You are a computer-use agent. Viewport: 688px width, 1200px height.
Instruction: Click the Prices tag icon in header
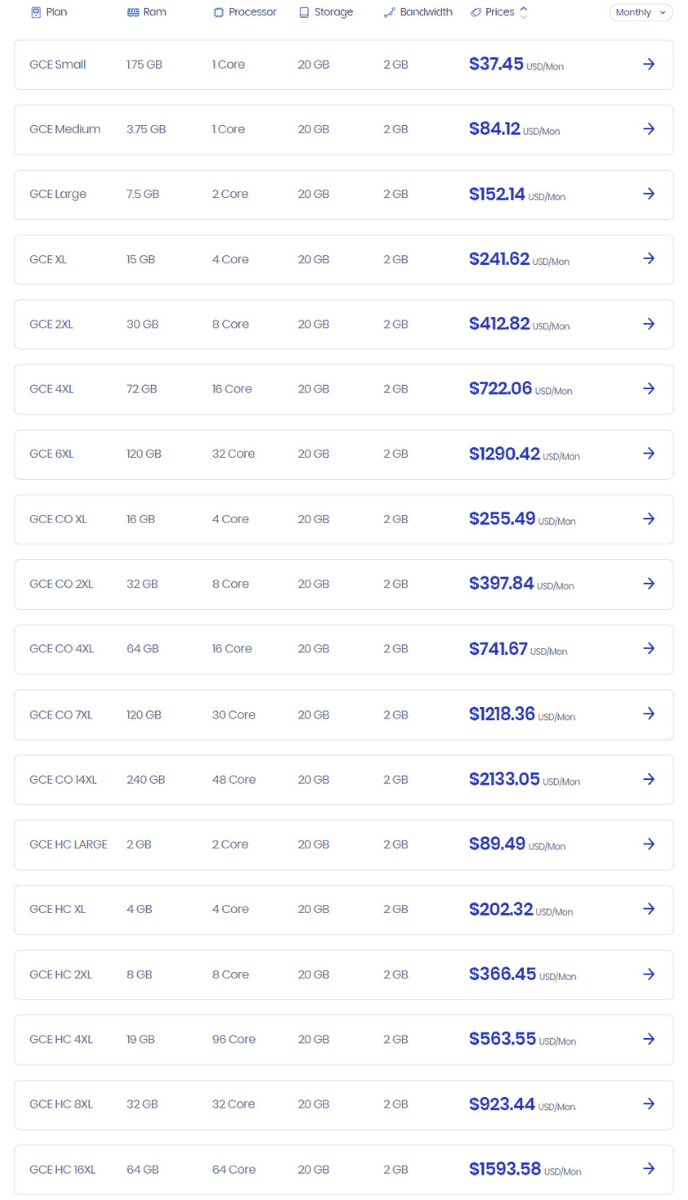pyautogui.click(x=476, y=12)
